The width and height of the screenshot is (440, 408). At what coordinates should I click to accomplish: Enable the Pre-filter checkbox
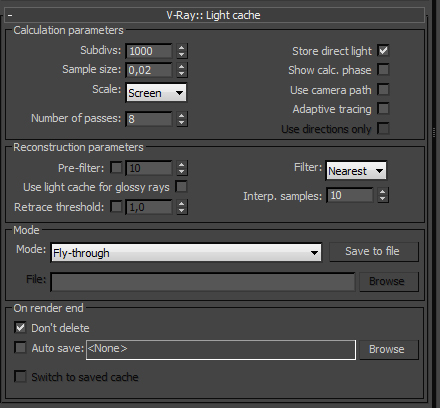pos(116,168)
